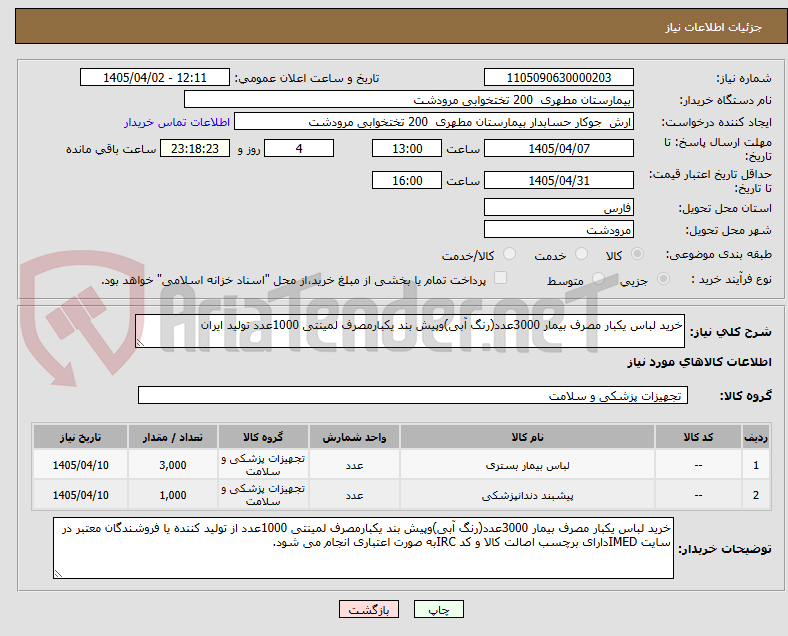The height and width of the screenshot is (636, 788).
Task: Click the response deadline date 1405/04/07
Action: click(559, 148)
